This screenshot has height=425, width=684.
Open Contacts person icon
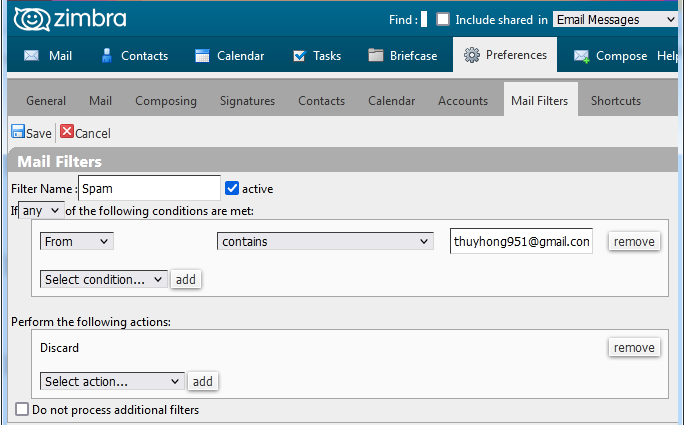[106, 55]
